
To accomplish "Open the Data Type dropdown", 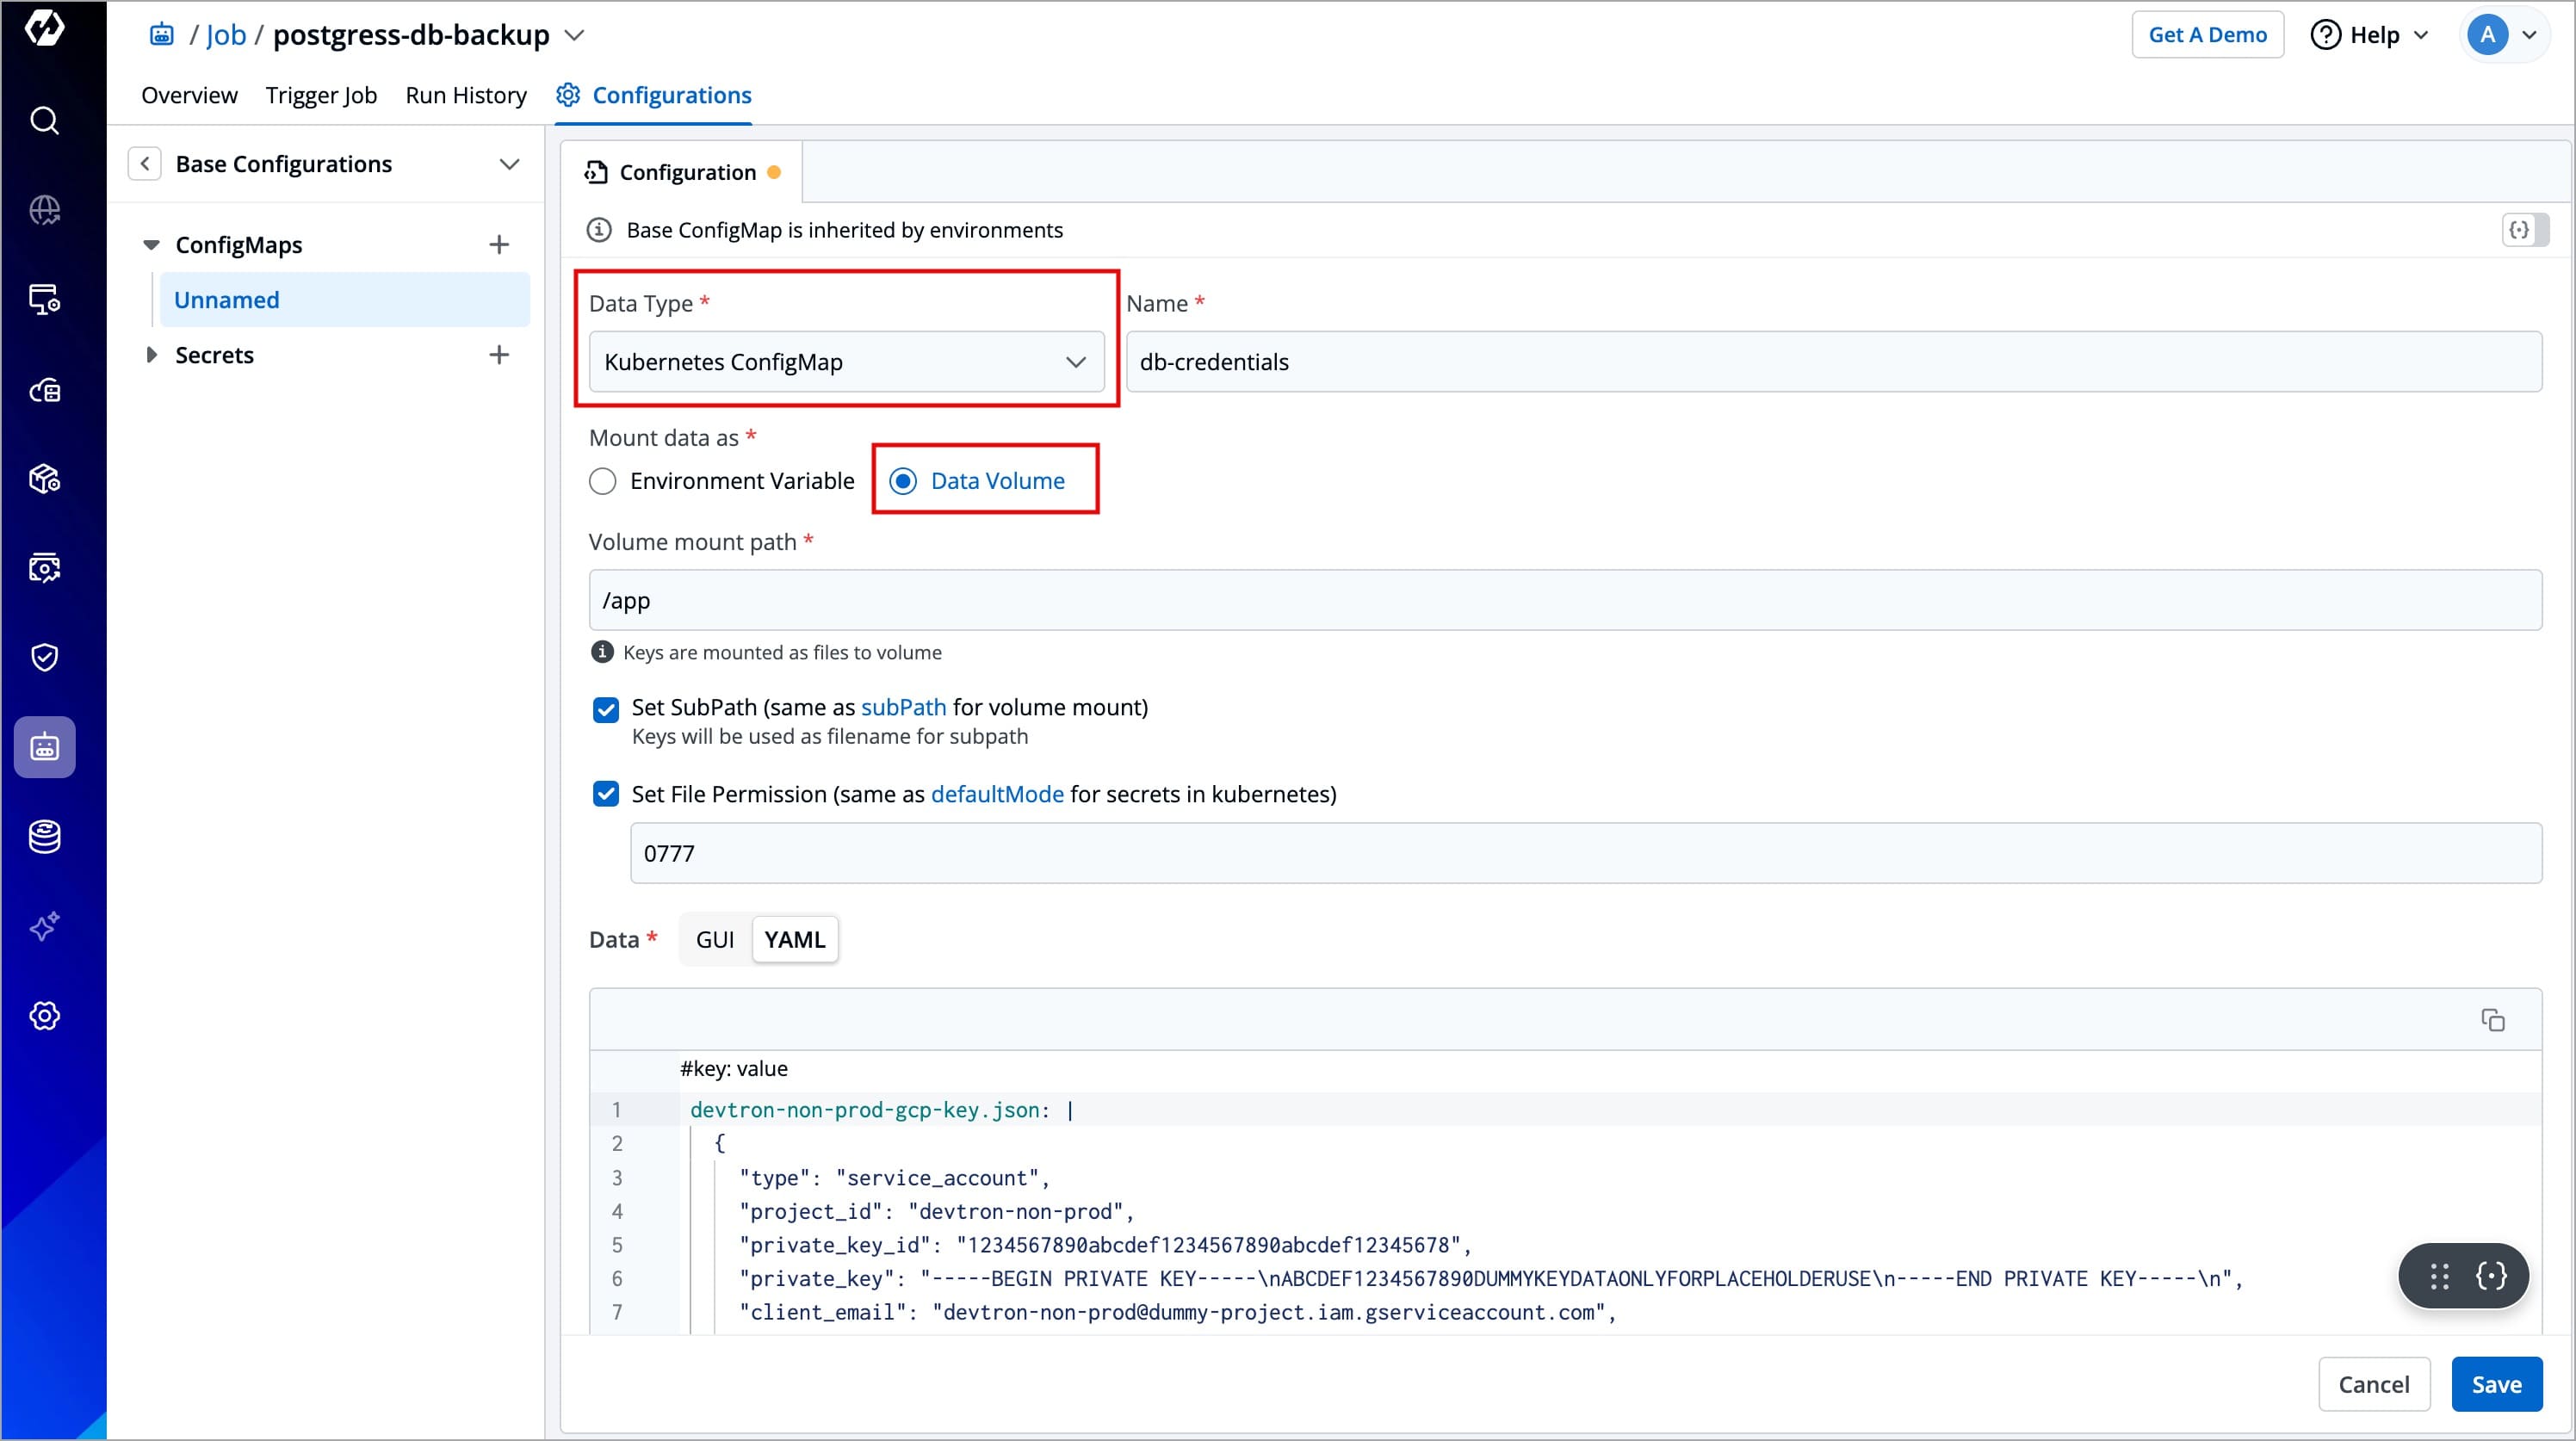I will point(846,362).
